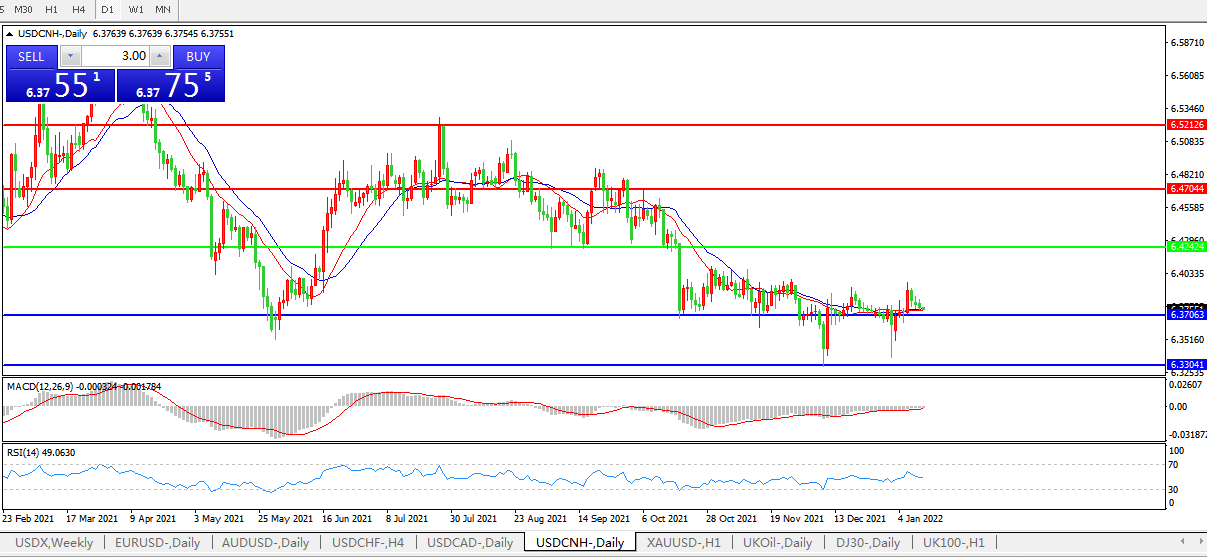This screenshot has height=558, width=1207.
Task: Switch to XAUUSD-,H1 chart tab
Action: click(684, 543)
